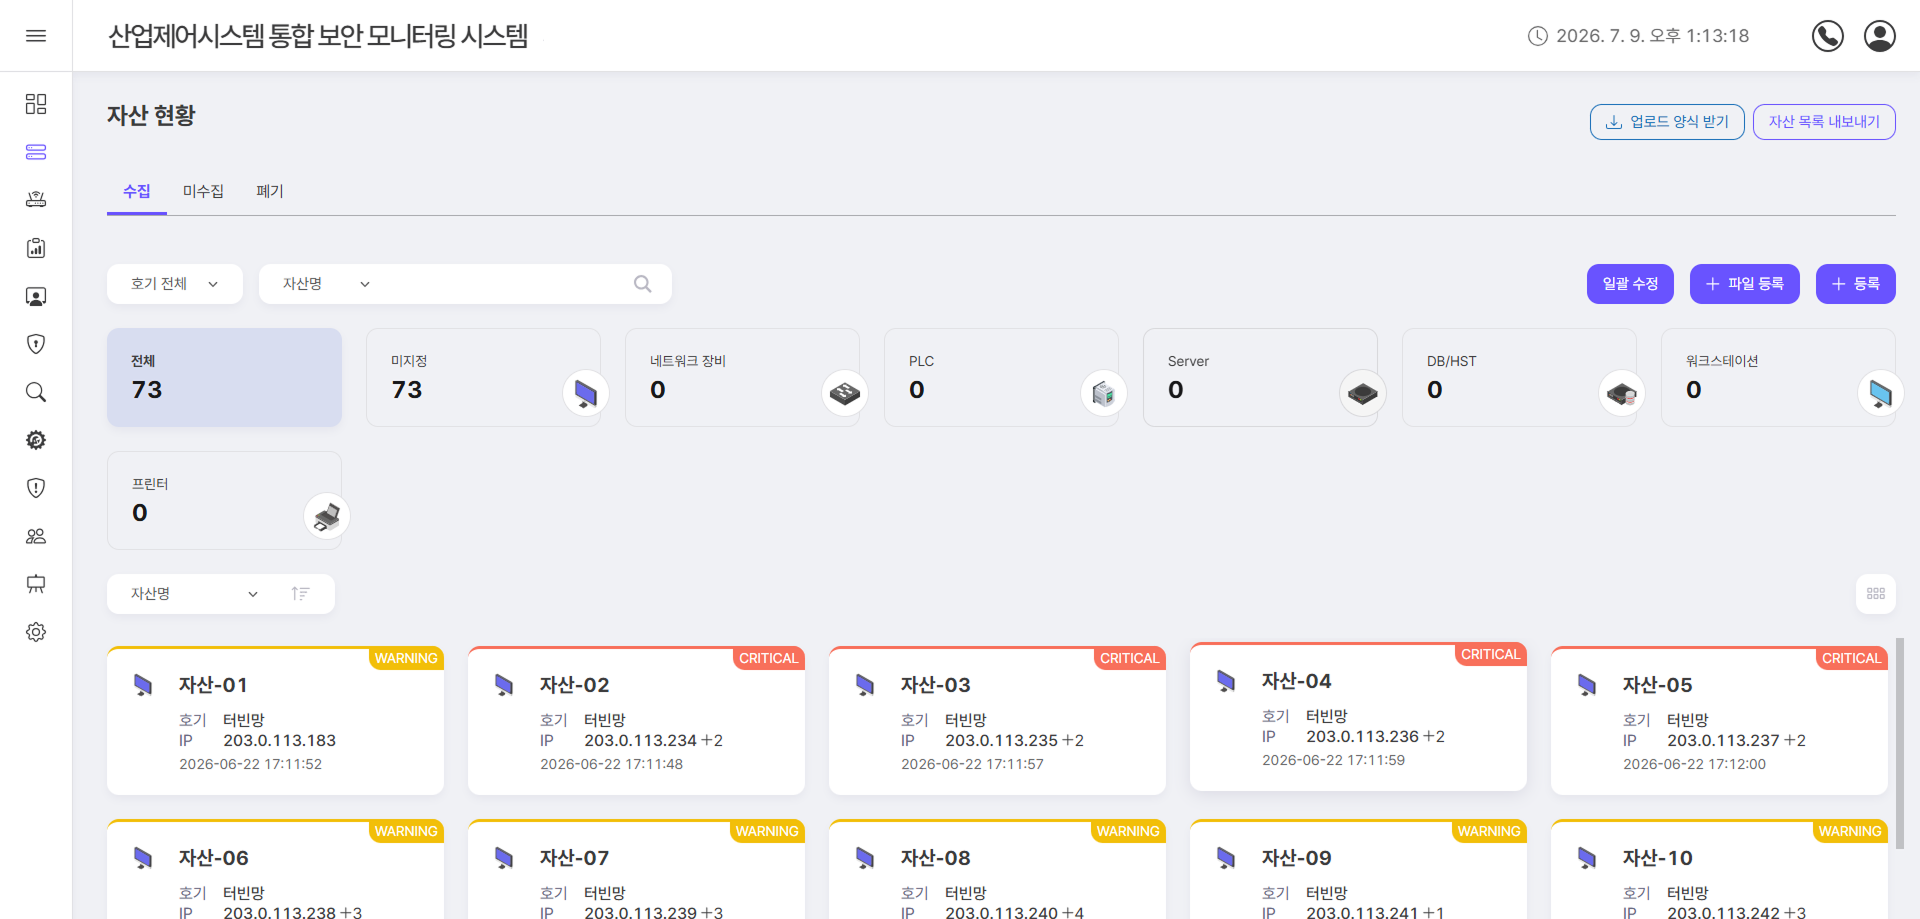Select the 전체 73 filter card

click(225, 378)
